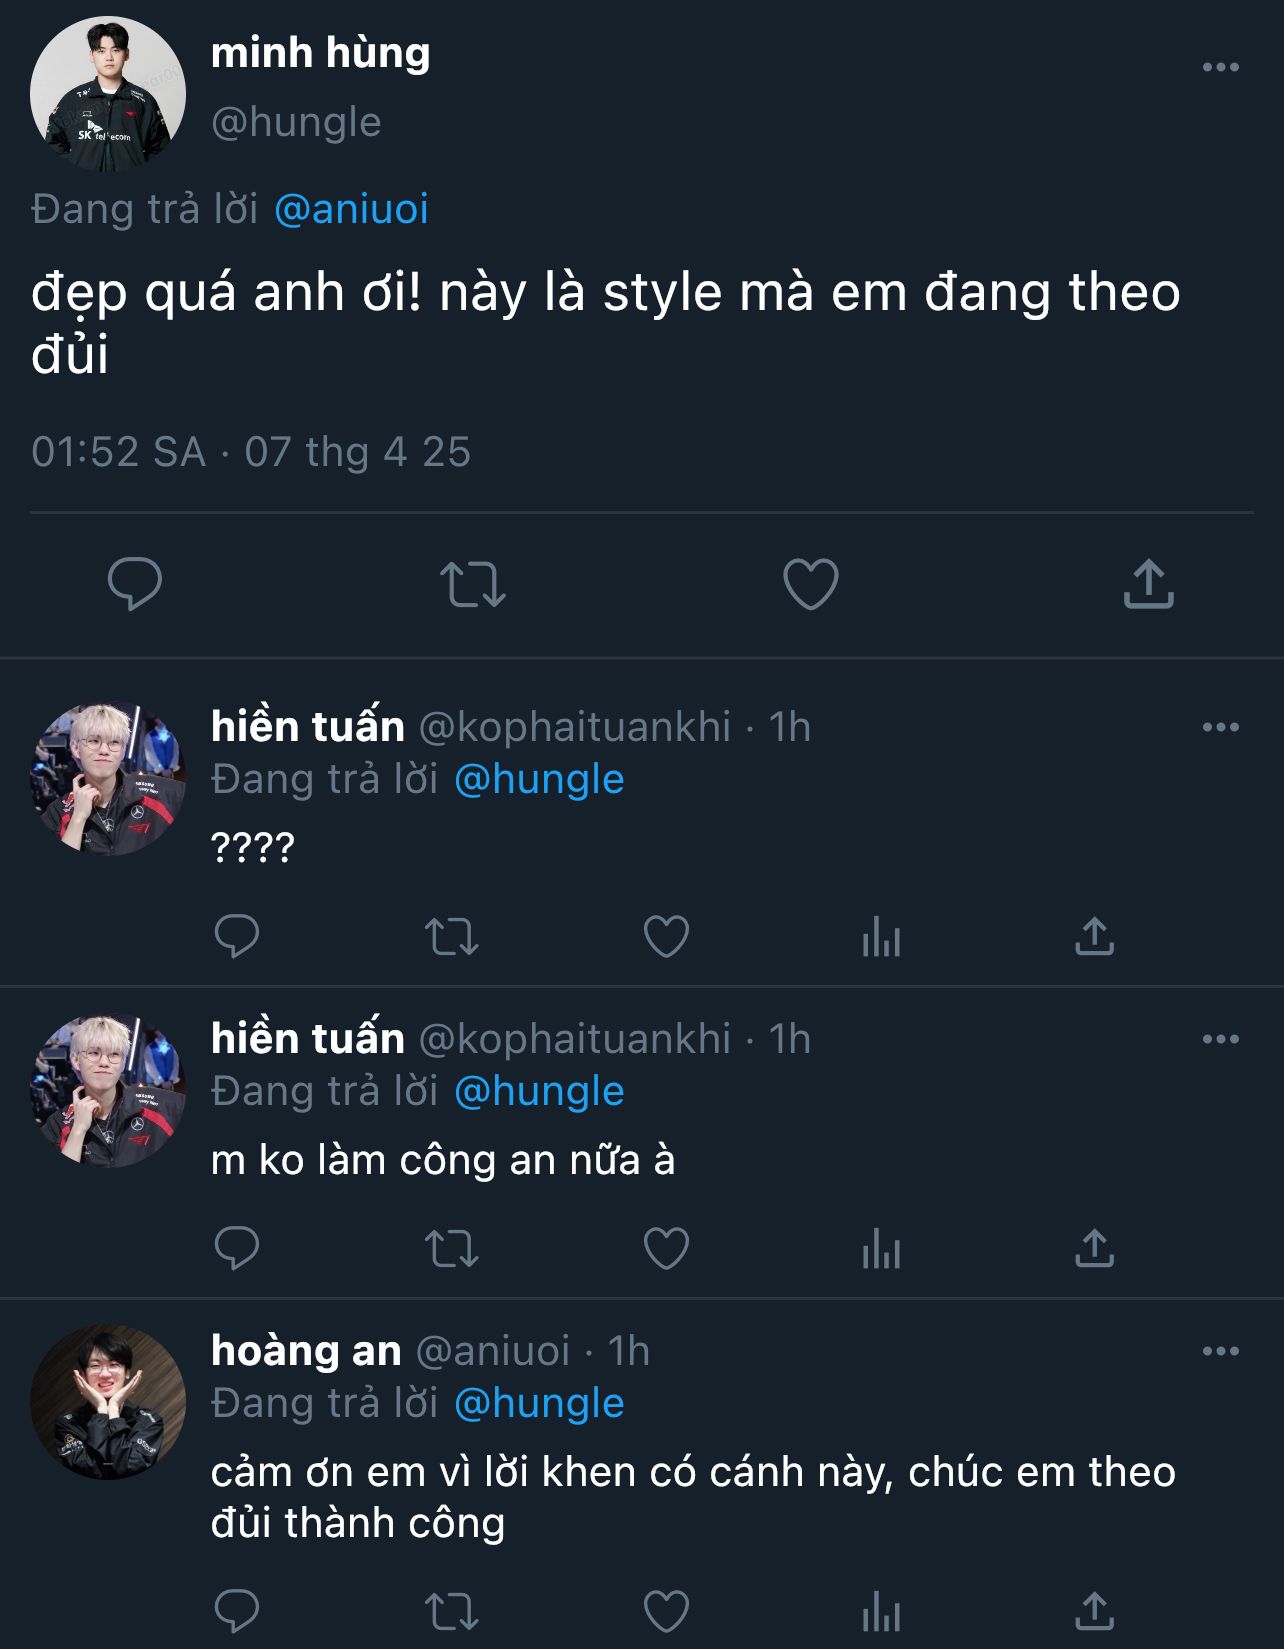The width and height of the screenshot is (1284, 1649).
Task: Open hiền tuấn's profile from "????" reply name
Action: pyautogui.click(x=308, y=727)
